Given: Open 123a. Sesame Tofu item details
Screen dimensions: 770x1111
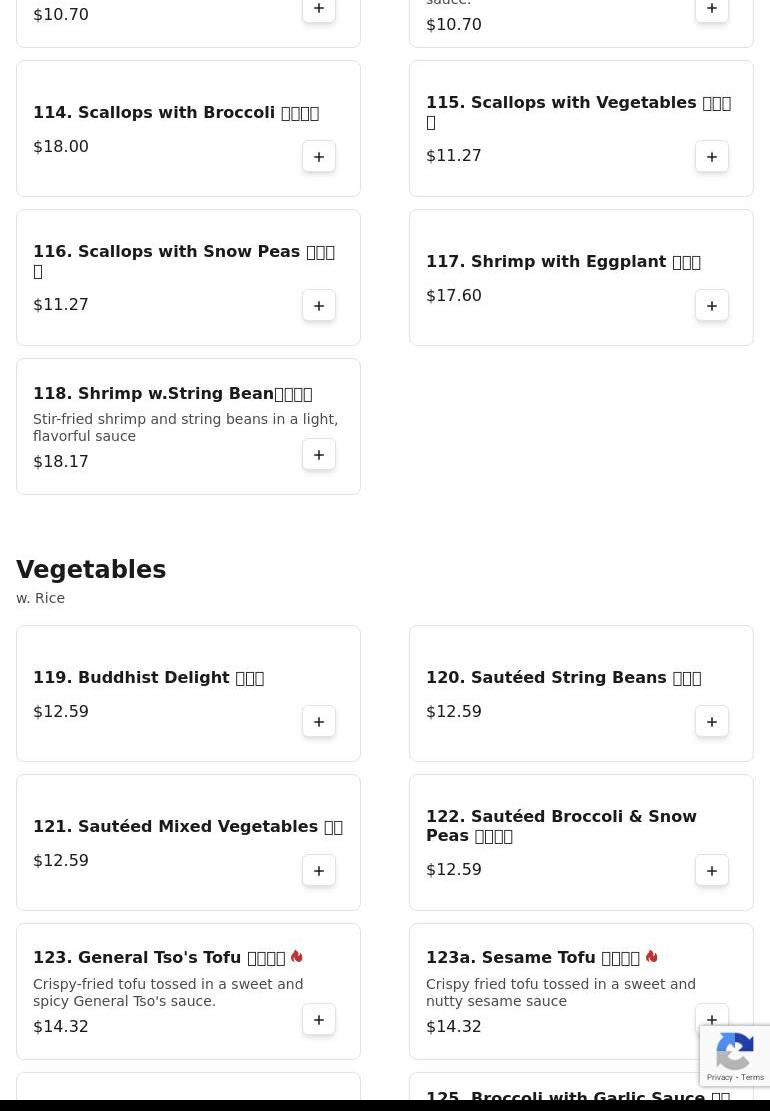Looking at the screenshot, I should (532, 958).
